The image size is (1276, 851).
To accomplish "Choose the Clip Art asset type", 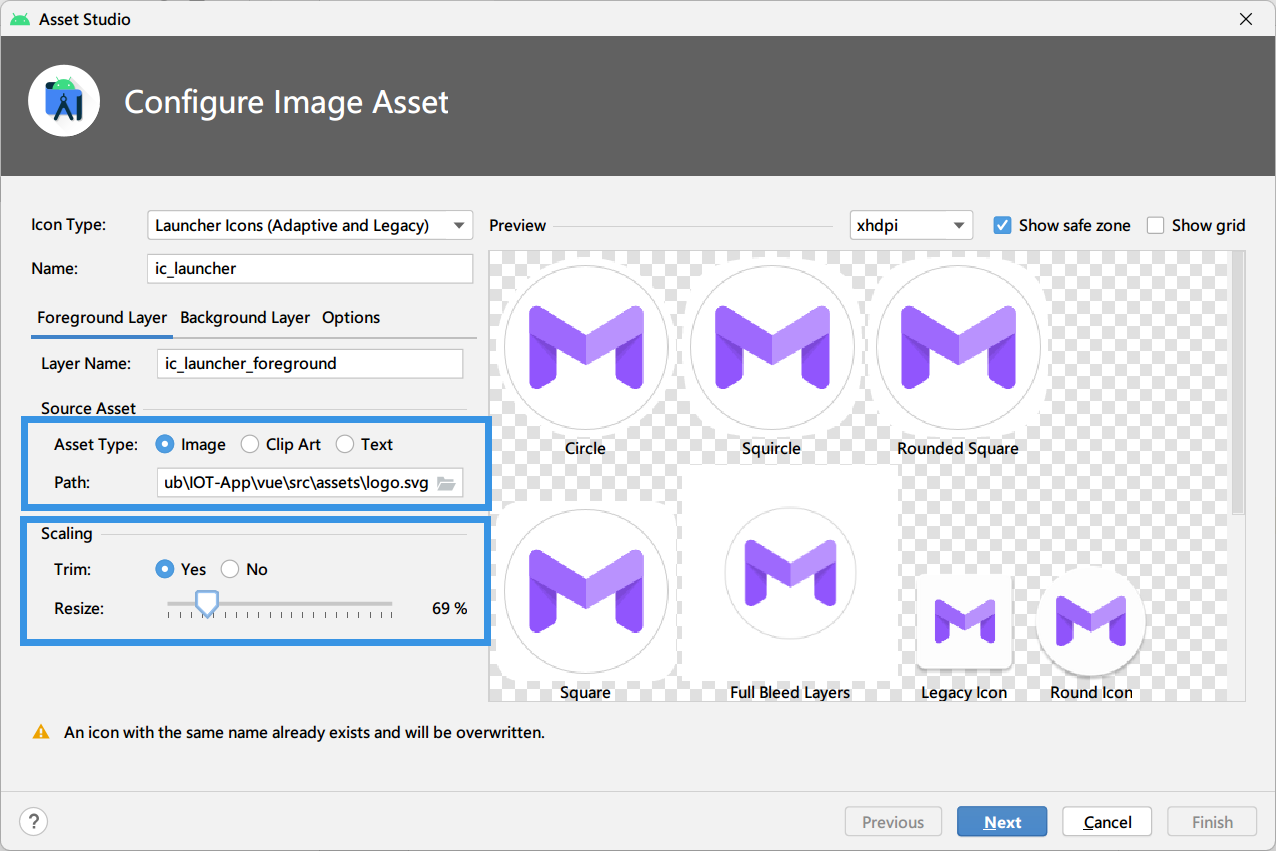I will point(280,444).
